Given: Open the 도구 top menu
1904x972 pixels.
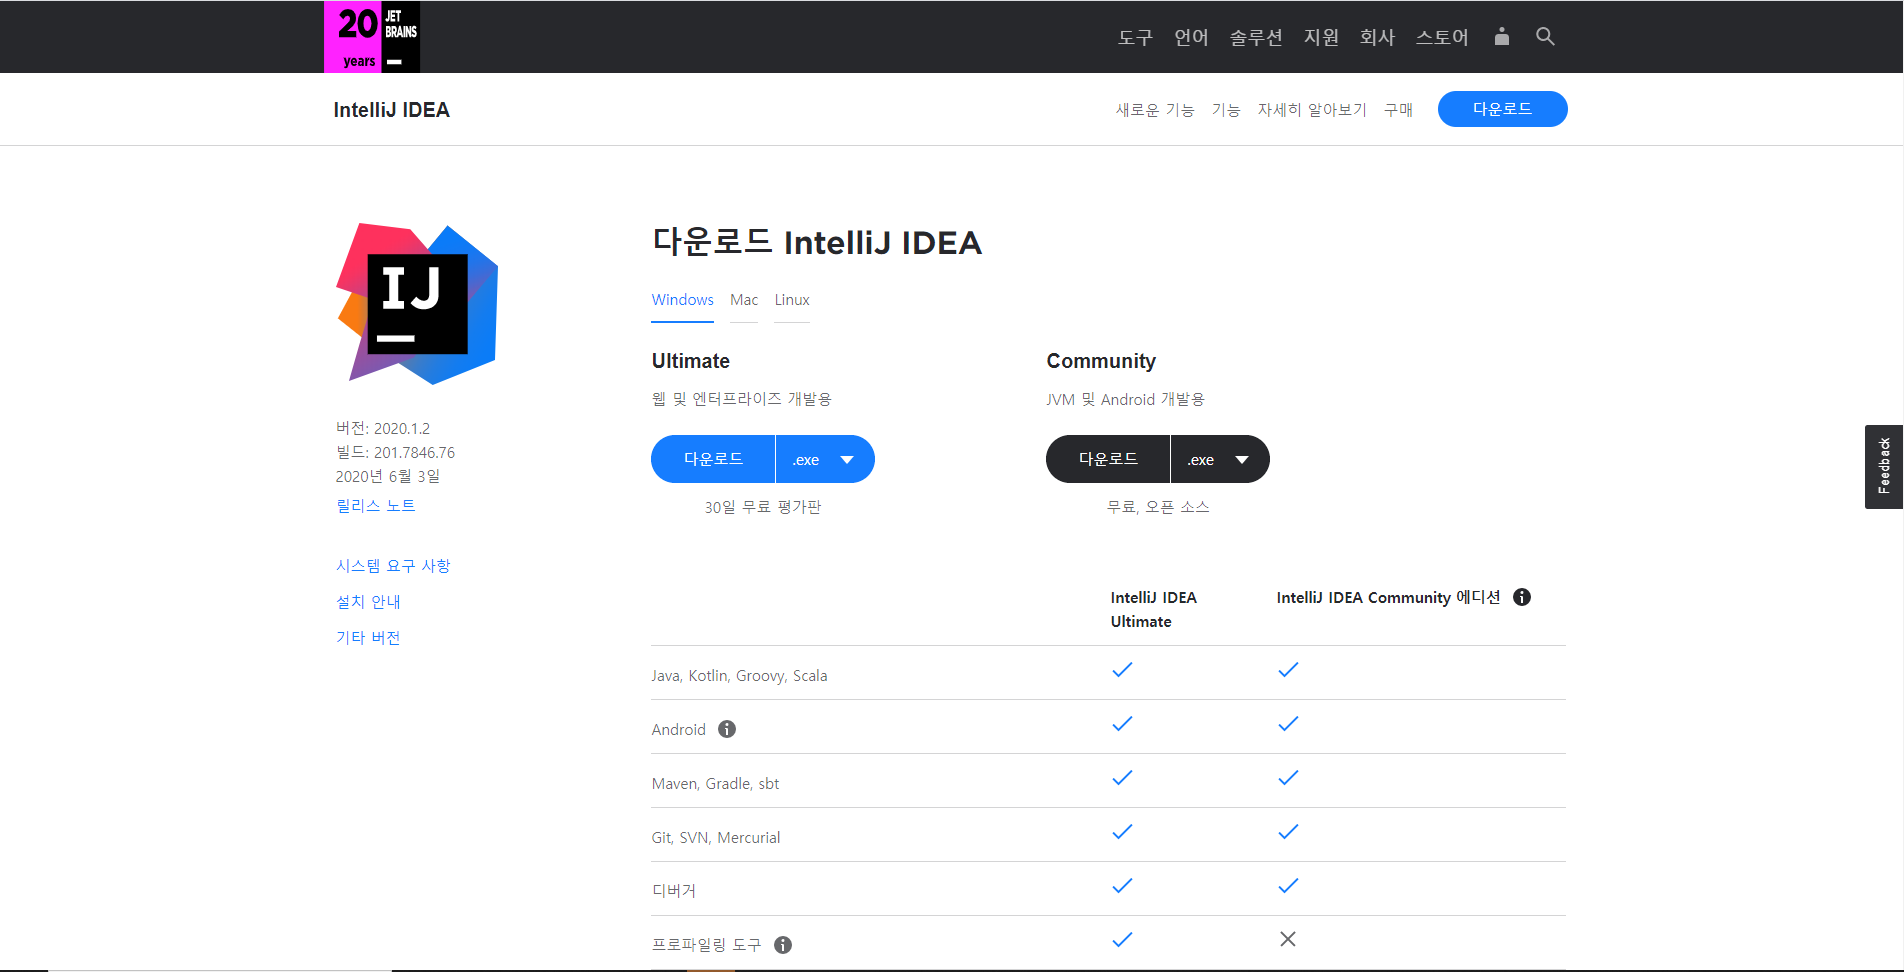Looking at the screenshot, I should pos(1135,37).
